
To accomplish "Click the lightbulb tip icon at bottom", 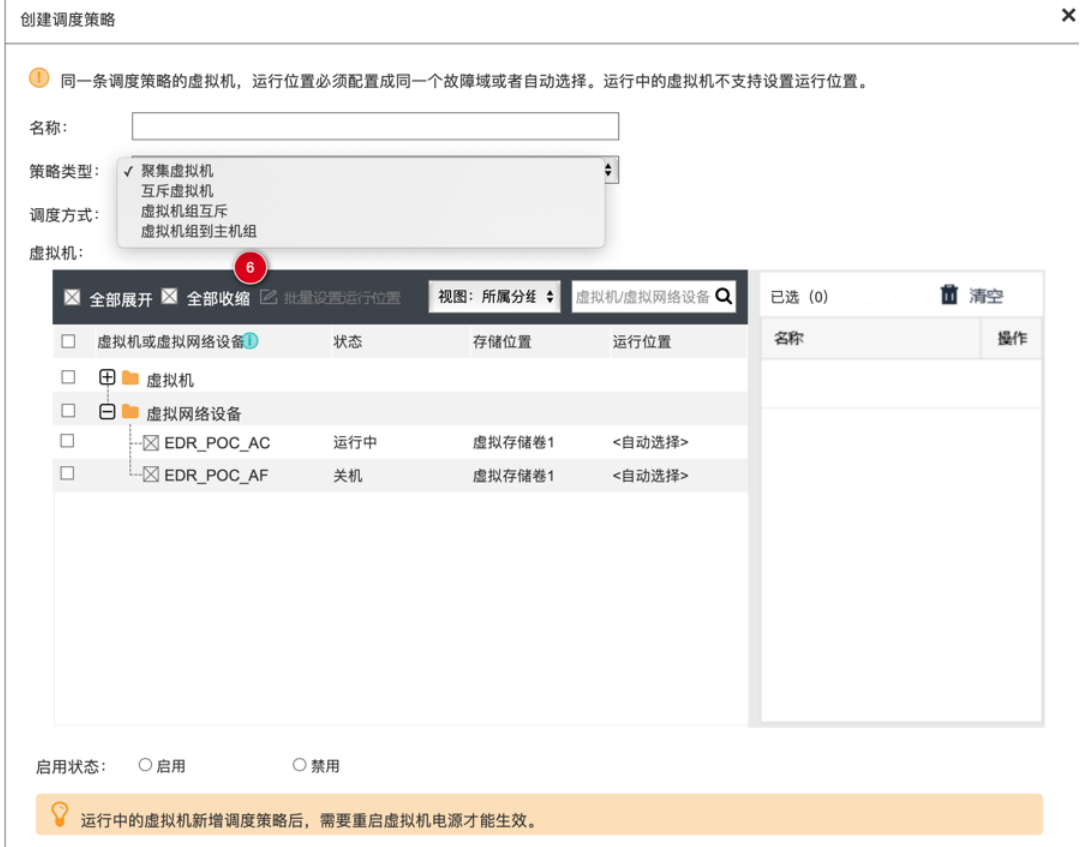I will (x=60, y=815).
